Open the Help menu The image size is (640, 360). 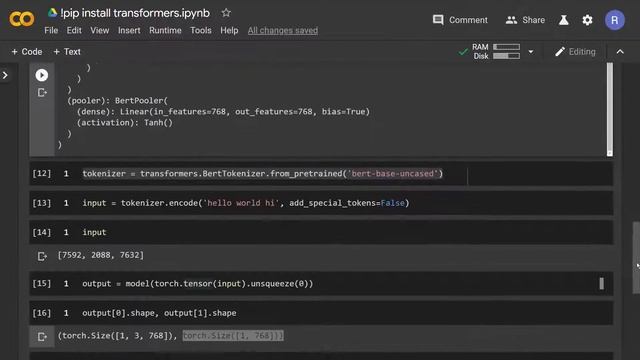(x=229, y=31)
